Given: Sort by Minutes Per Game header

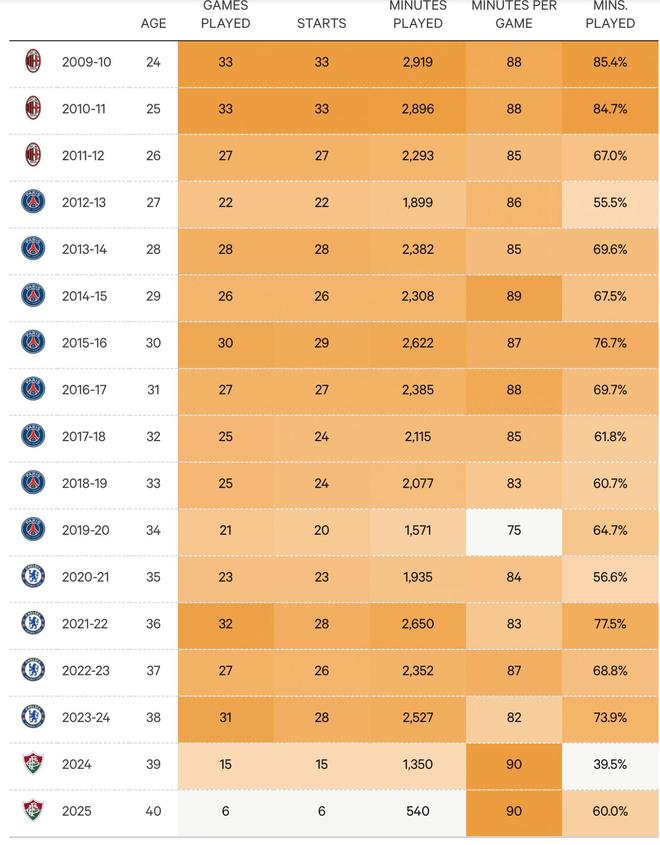Looking at the screenshot, I should (514, 15).
